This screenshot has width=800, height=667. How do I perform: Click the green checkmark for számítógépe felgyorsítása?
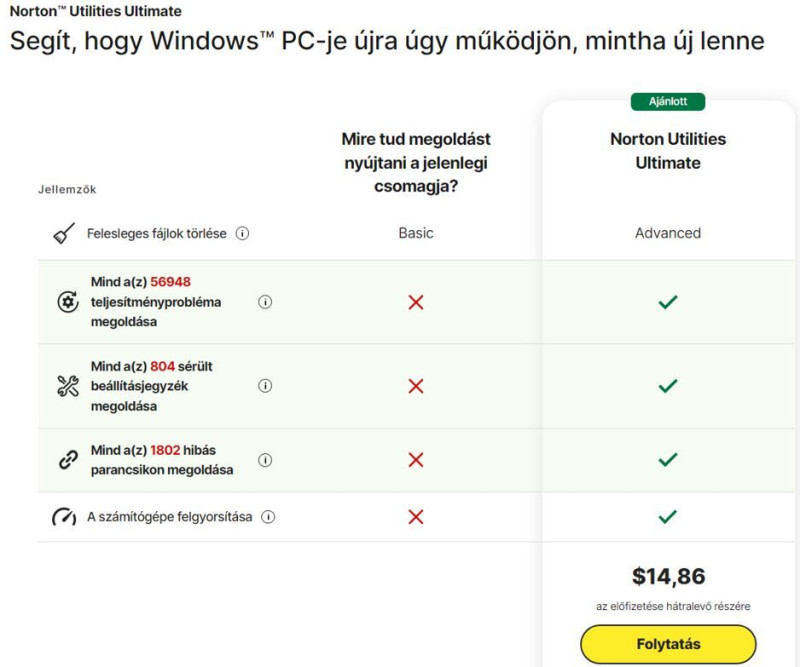tap(668, 516)
